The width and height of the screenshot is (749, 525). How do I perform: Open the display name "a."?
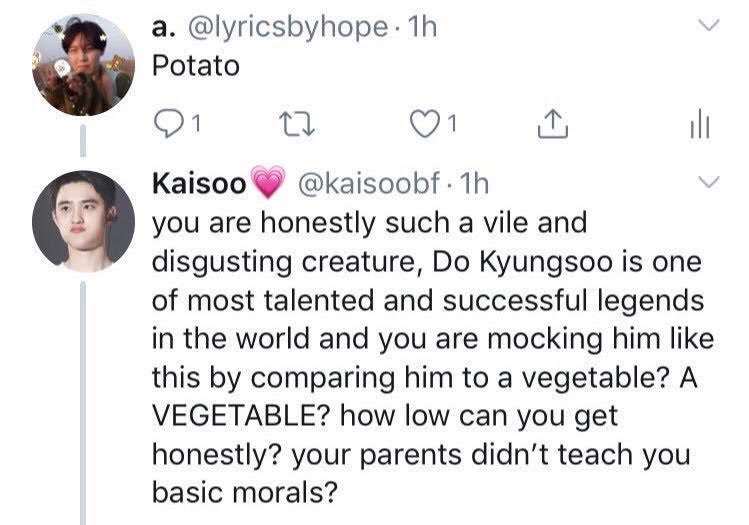tap(164, 27)
